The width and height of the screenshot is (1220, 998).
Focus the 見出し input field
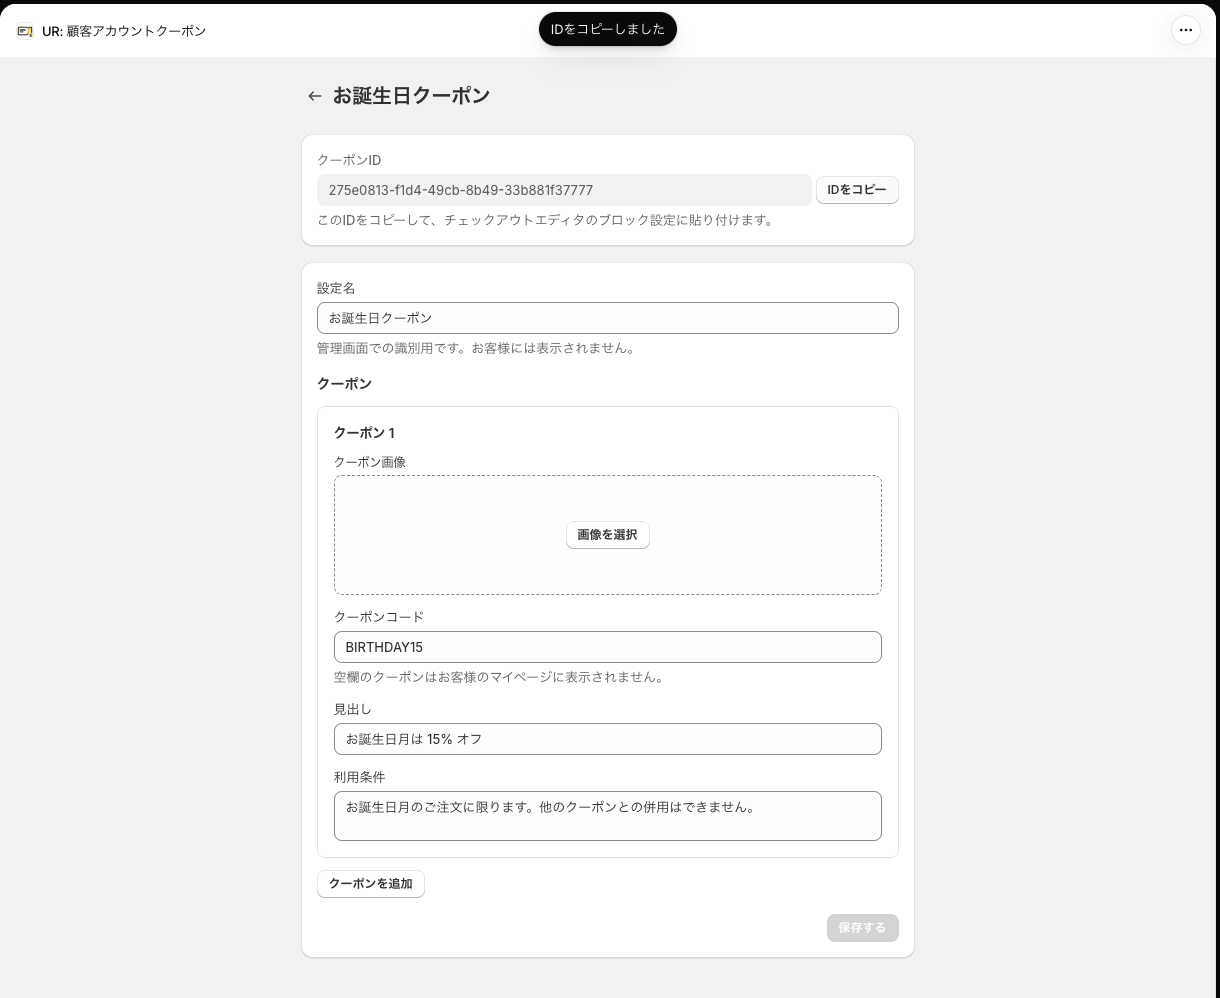[x=608, y=739]
